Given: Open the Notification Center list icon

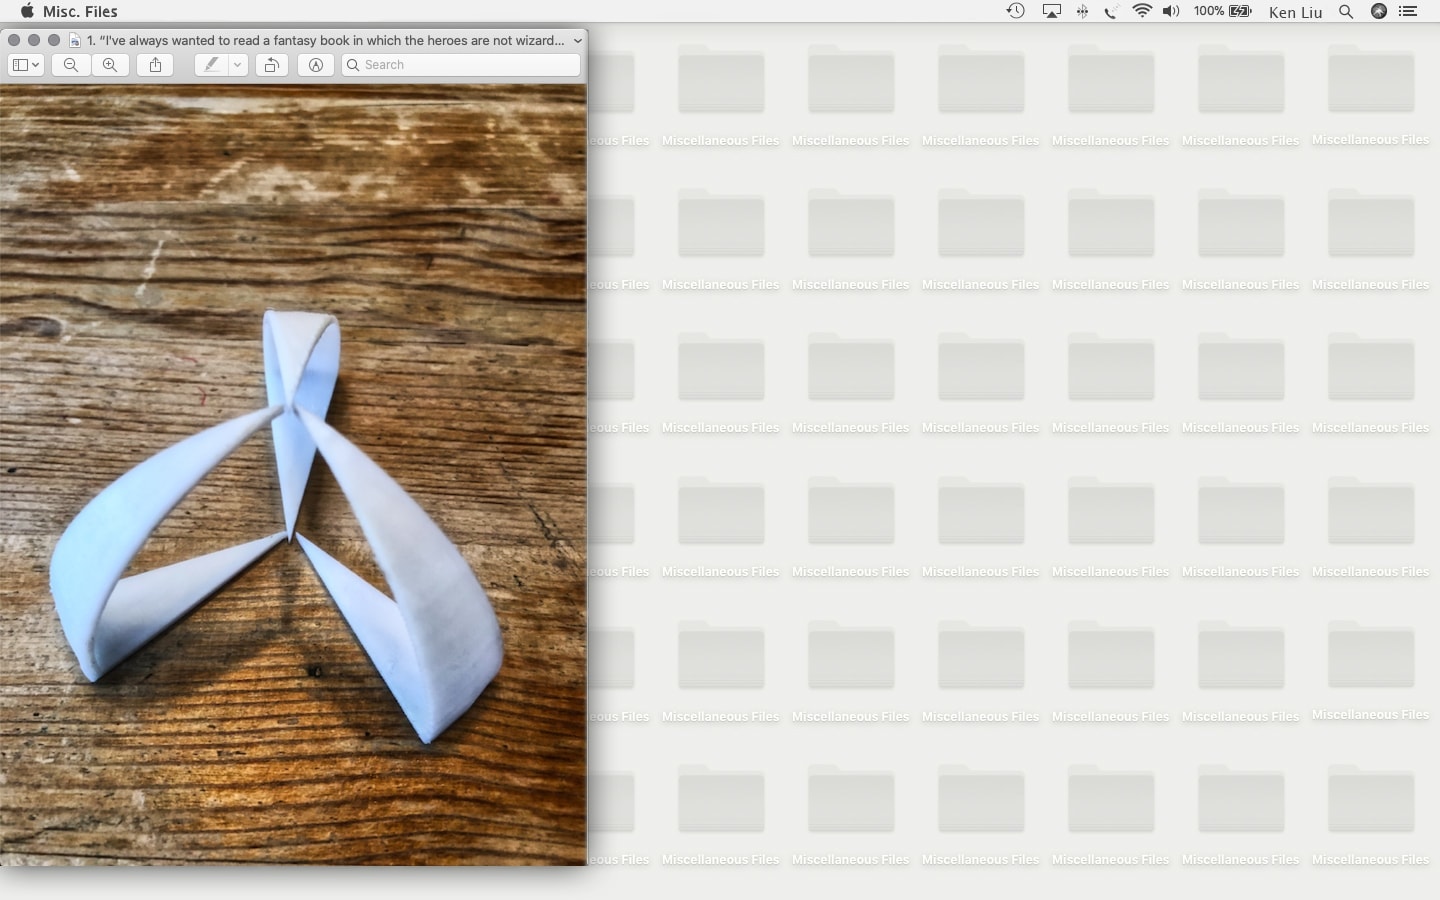Looking at the screenshot, I should click(1408, 11).
